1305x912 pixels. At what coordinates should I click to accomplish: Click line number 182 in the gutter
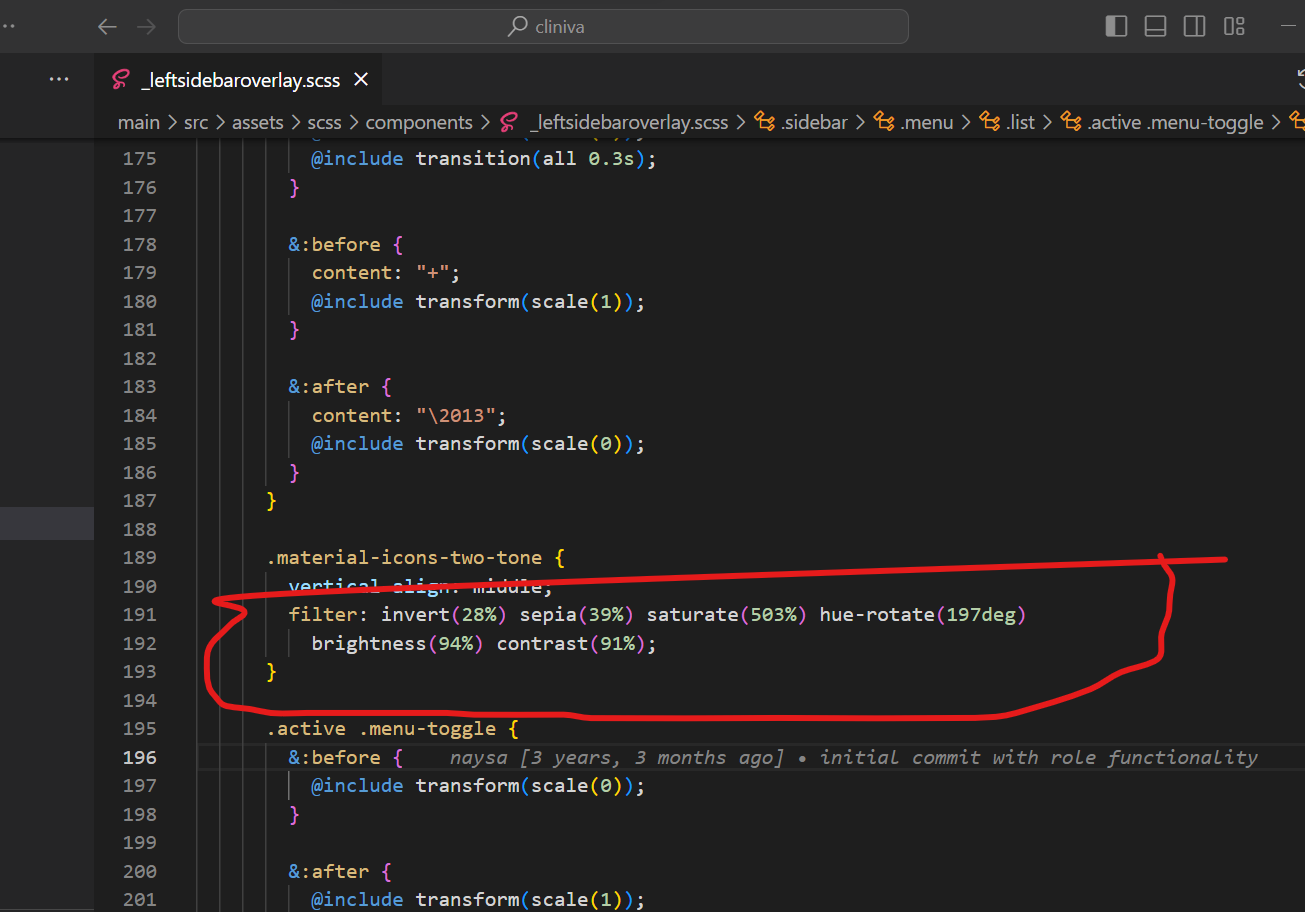pos(139,358)
